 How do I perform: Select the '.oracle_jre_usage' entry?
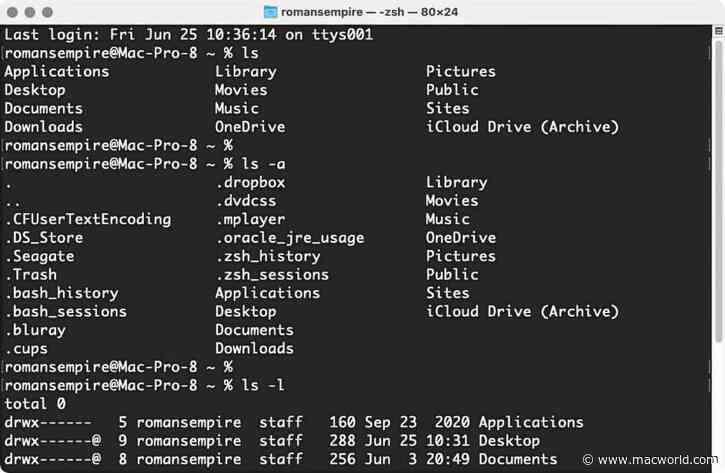tap(290, 238)
